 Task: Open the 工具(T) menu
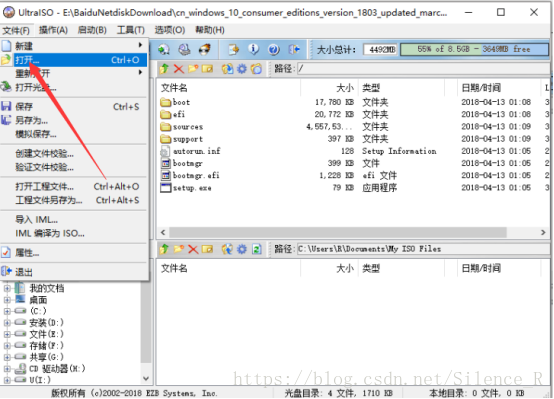[x=131, y=30]
